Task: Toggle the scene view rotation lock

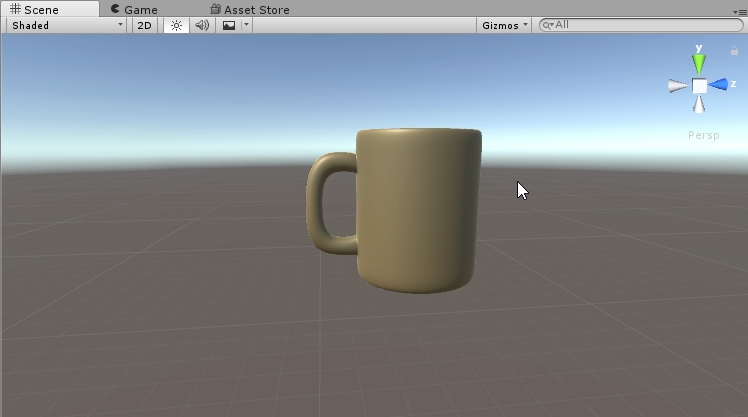Action: [734, 51]
